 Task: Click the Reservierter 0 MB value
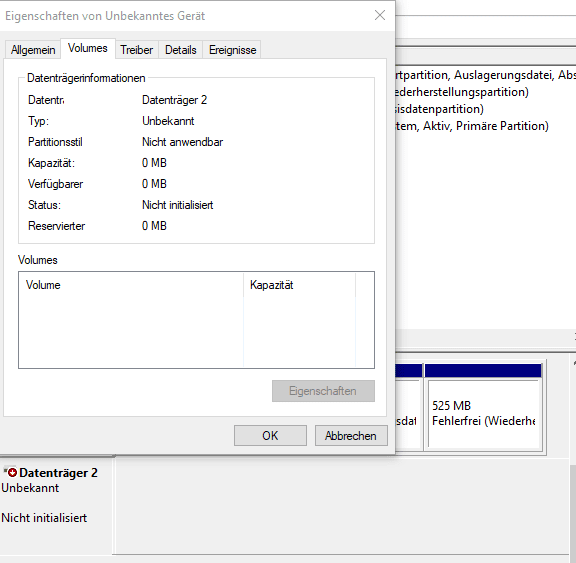[154, 226]
